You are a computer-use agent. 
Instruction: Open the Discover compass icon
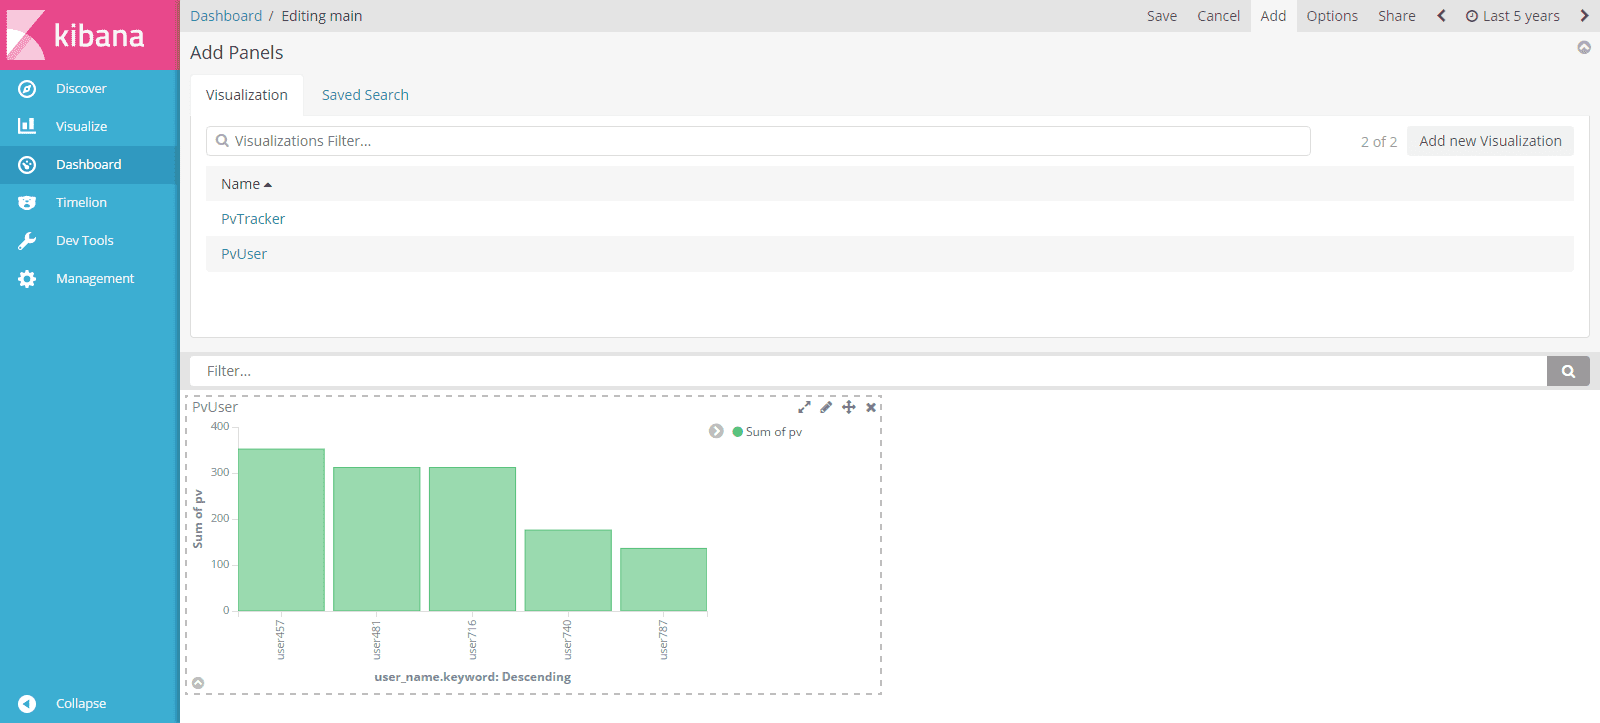pyautogui.click(x=27, y=89)
